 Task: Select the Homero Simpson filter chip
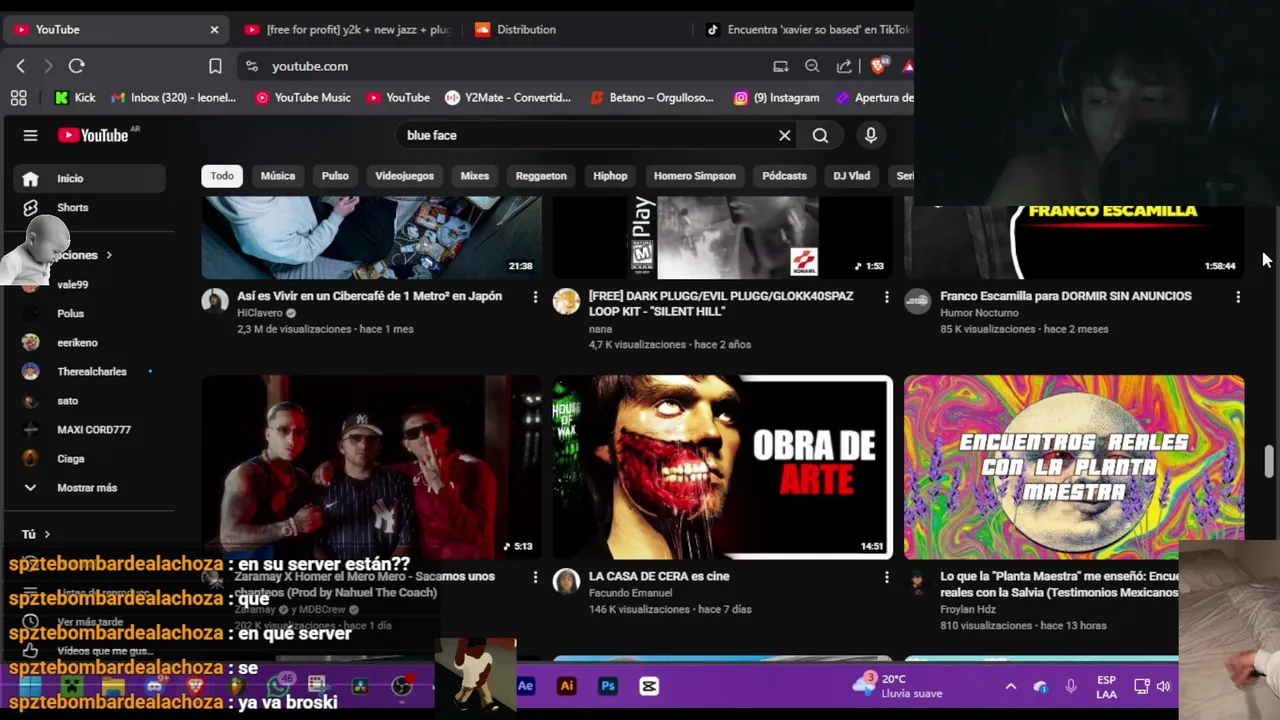point(695,176)
